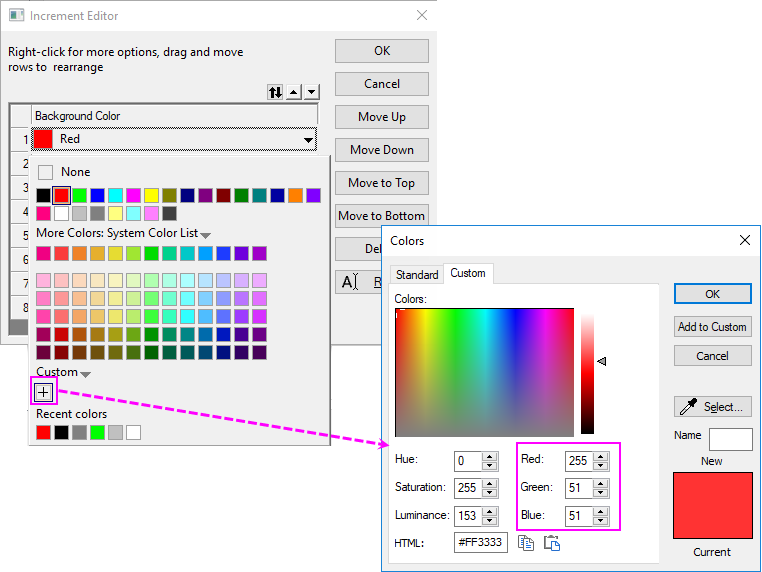Check the None color checkbox
The height and width of the screenshot is (572, 762).
click(45, 172)
